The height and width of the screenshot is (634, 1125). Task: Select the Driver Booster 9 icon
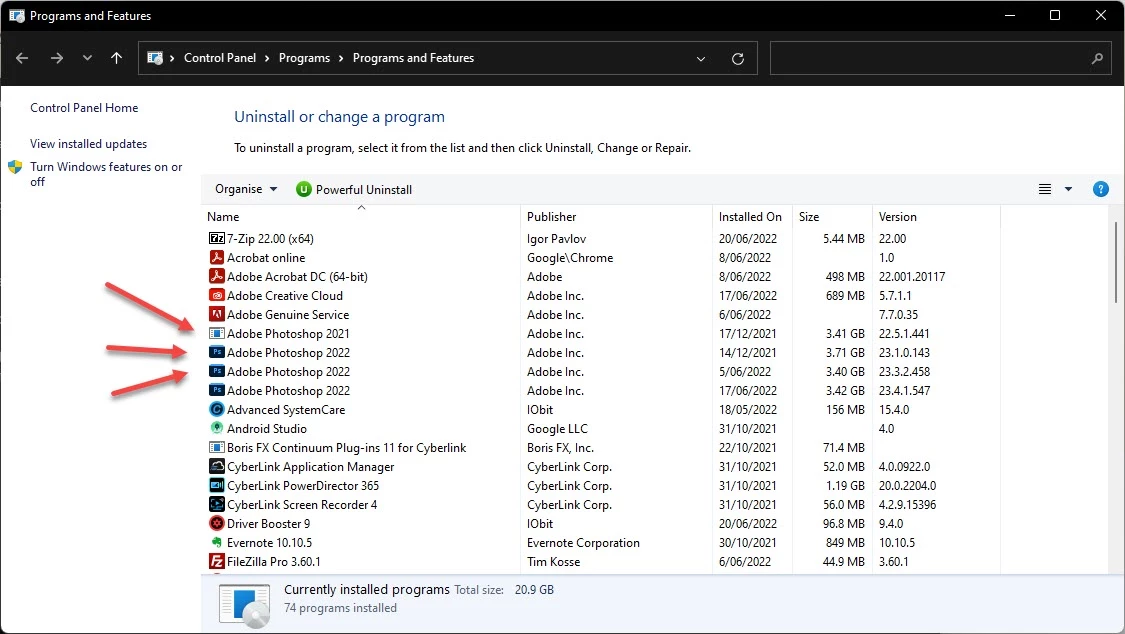coord(216,524)
